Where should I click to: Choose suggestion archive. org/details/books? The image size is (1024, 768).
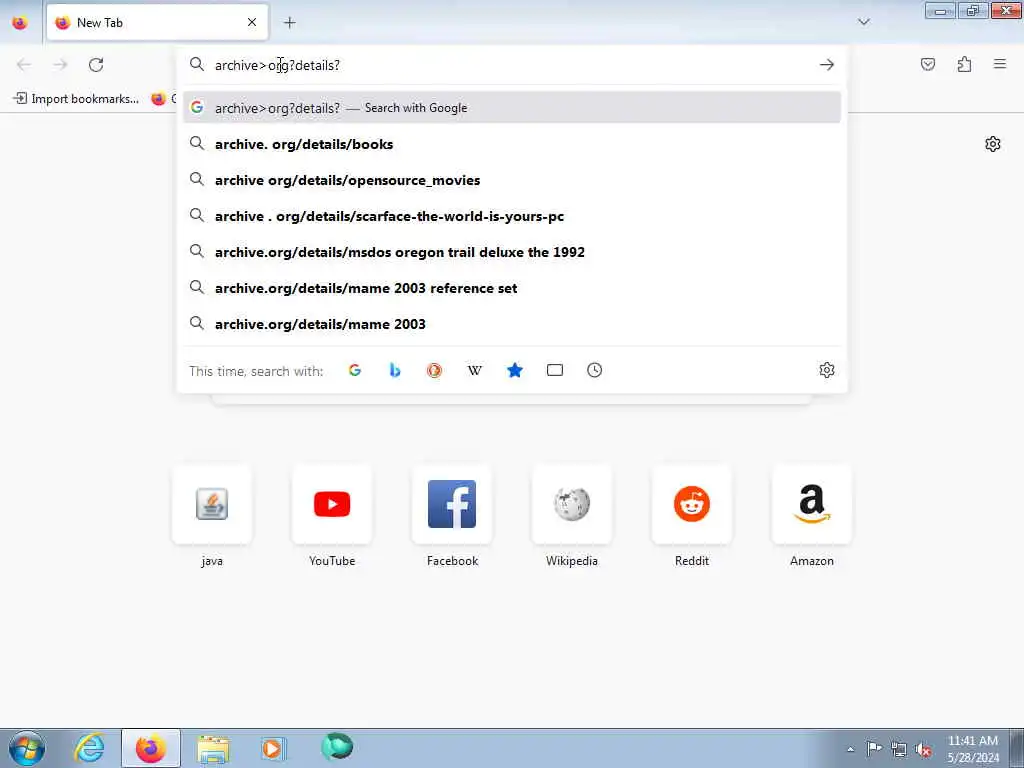tap(512, 144)
